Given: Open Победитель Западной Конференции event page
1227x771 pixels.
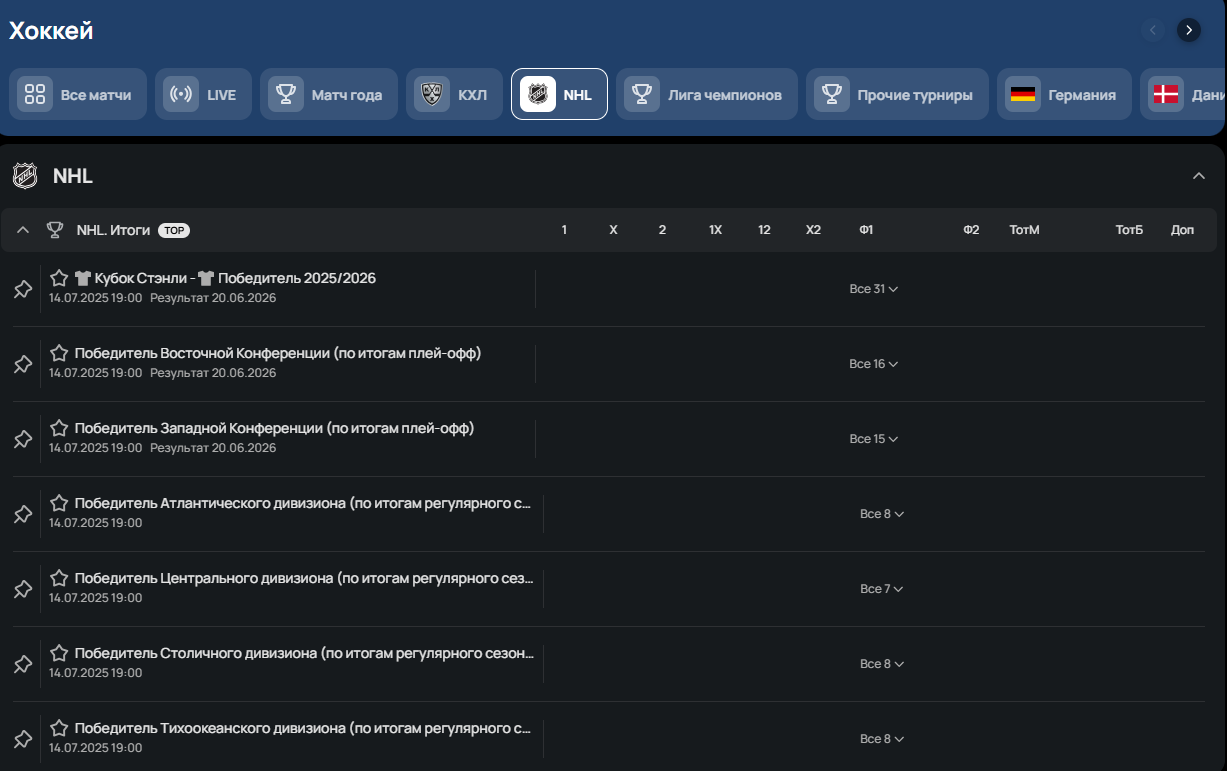Looking at the screenshot, I should 274,428.
